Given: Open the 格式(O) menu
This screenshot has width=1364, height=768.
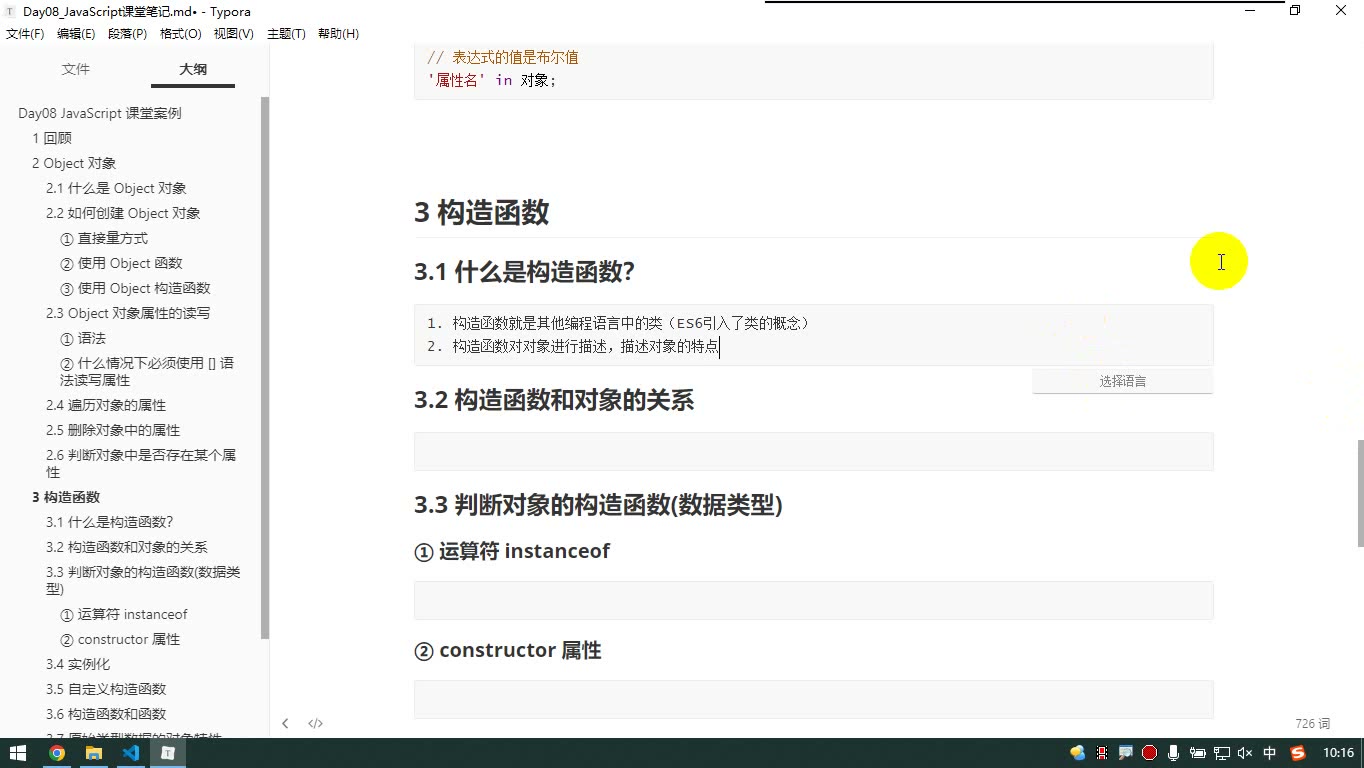Looking at the screenshot, I should coord(181,34).
